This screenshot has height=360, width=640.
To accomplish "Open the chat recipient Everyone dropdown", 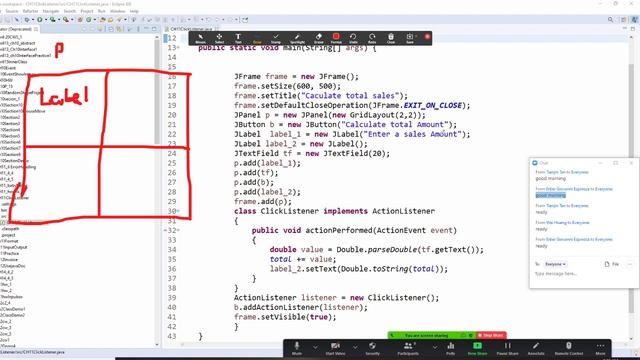I will 556,264.
